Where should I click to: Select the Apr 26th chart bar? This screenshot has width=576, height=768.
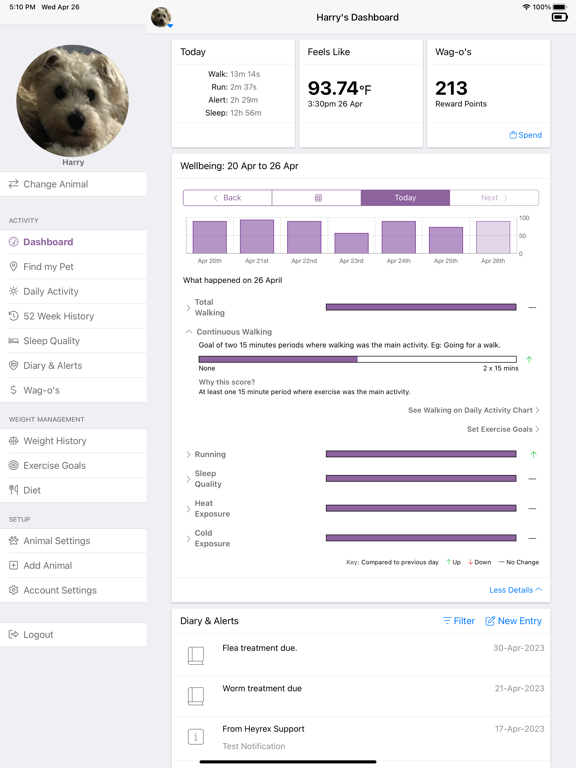pos(493,237)
